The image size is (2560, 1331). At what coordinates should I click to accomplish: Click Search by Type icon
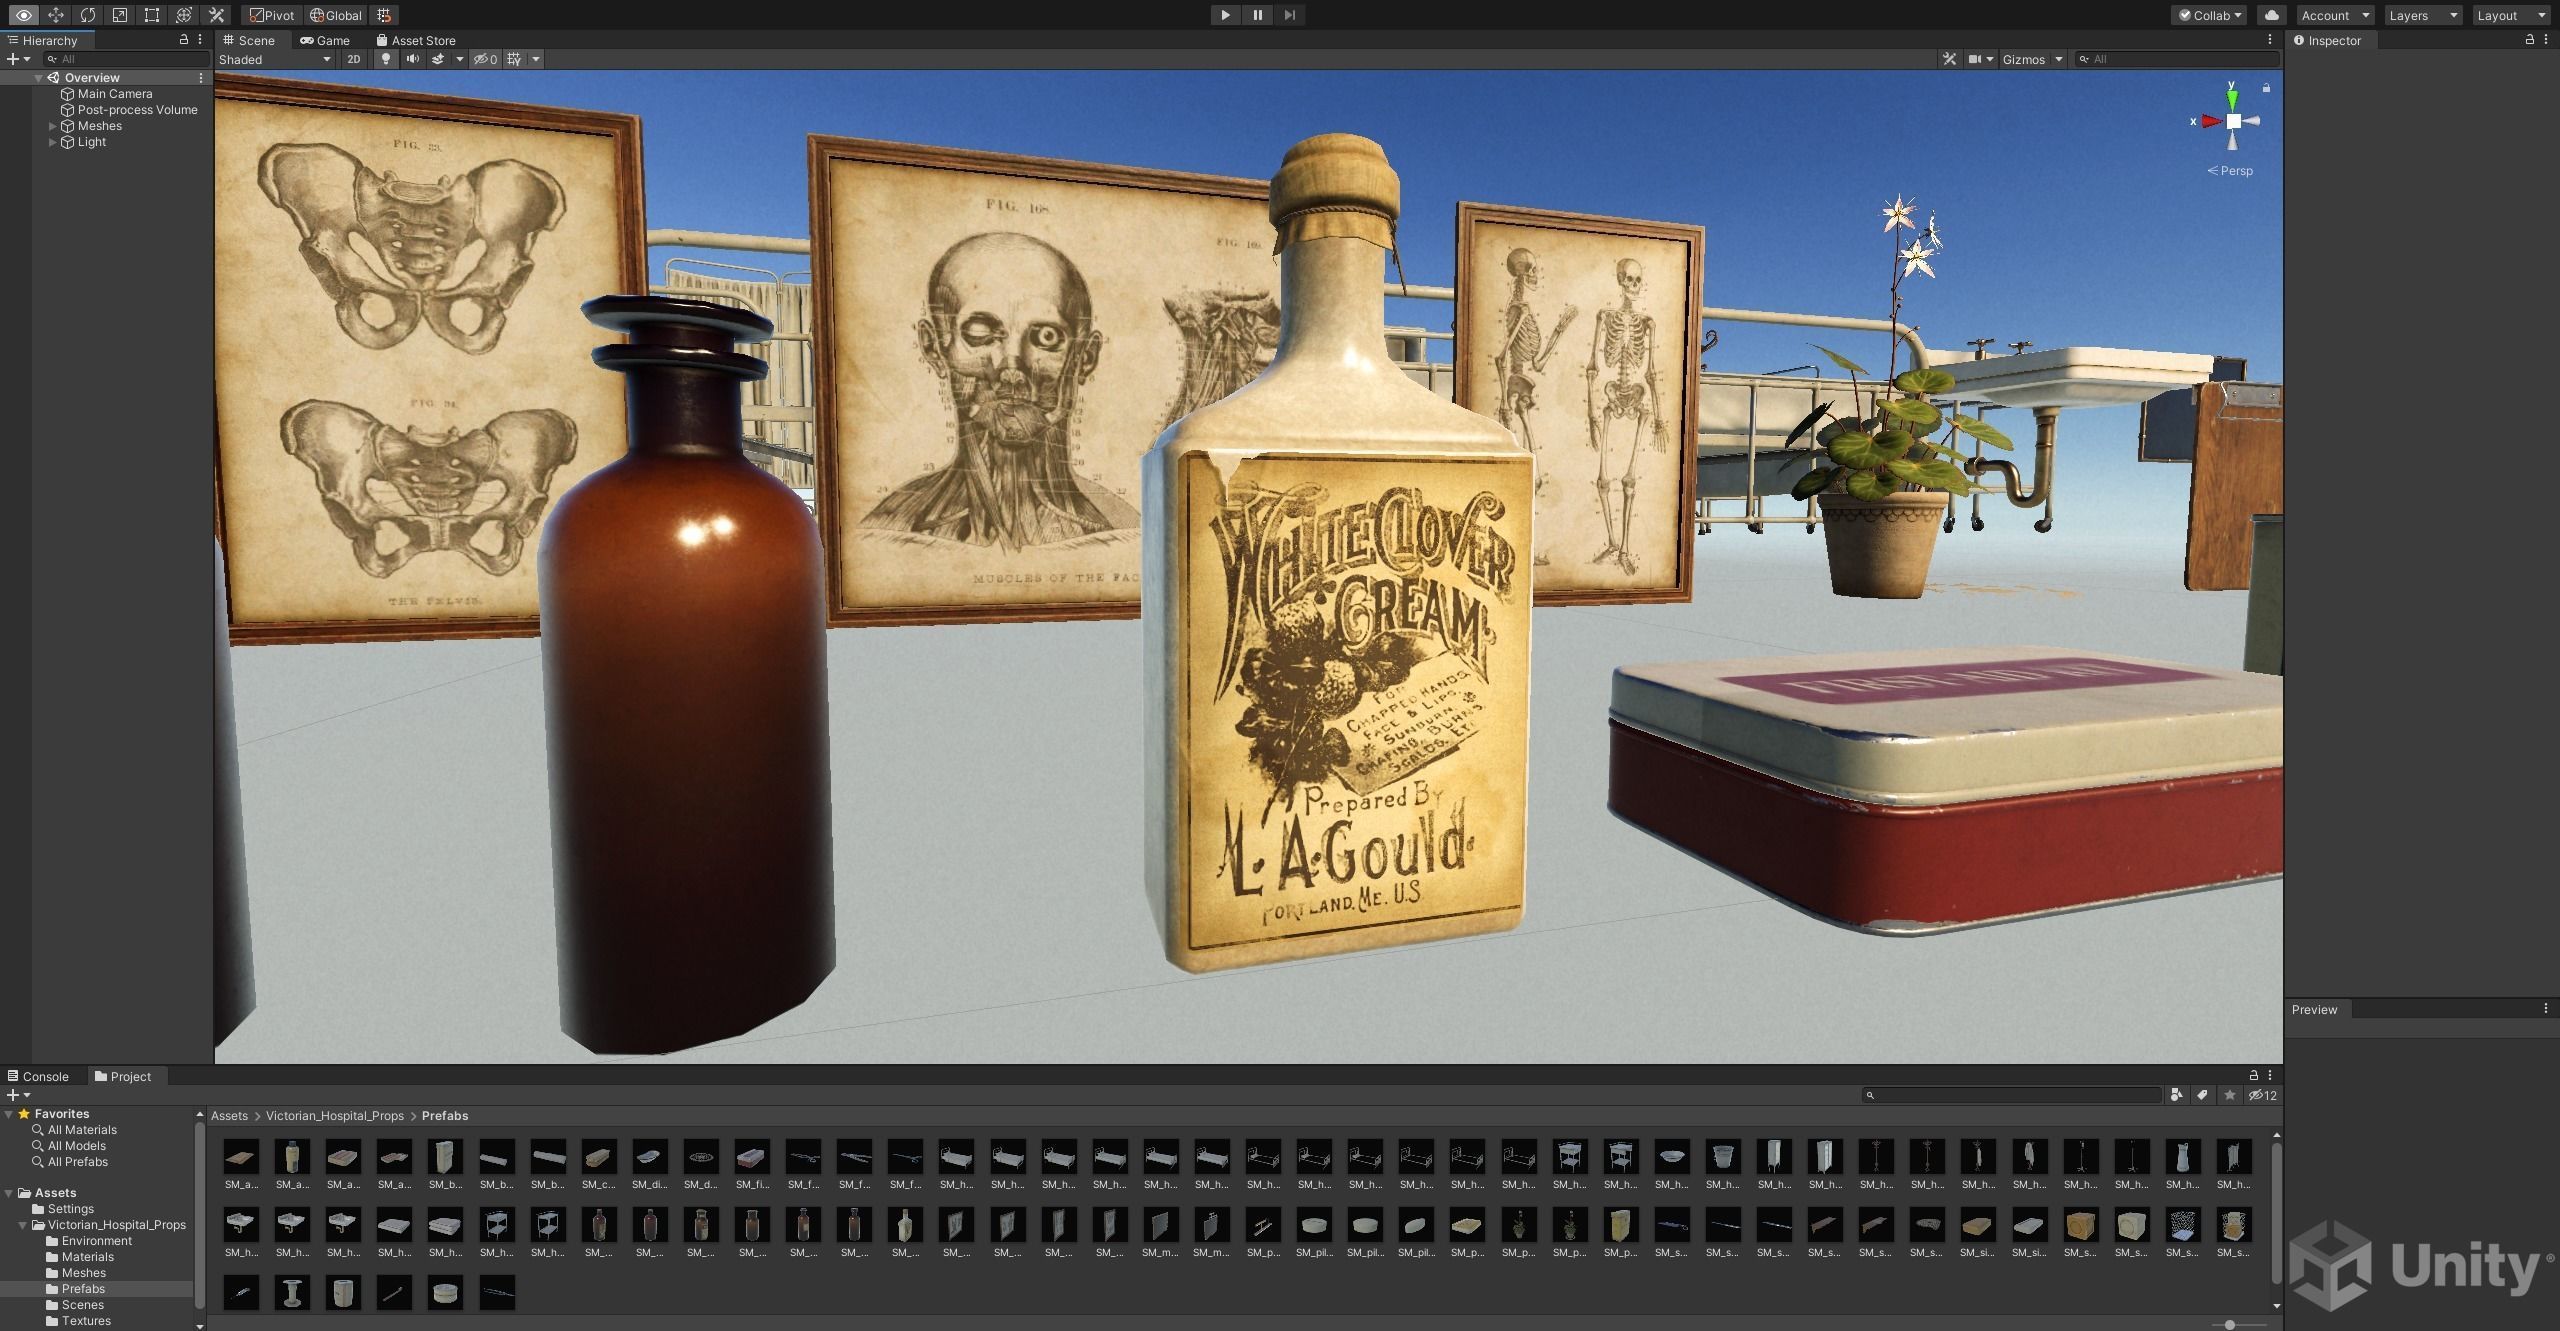coord(2177,1095)
